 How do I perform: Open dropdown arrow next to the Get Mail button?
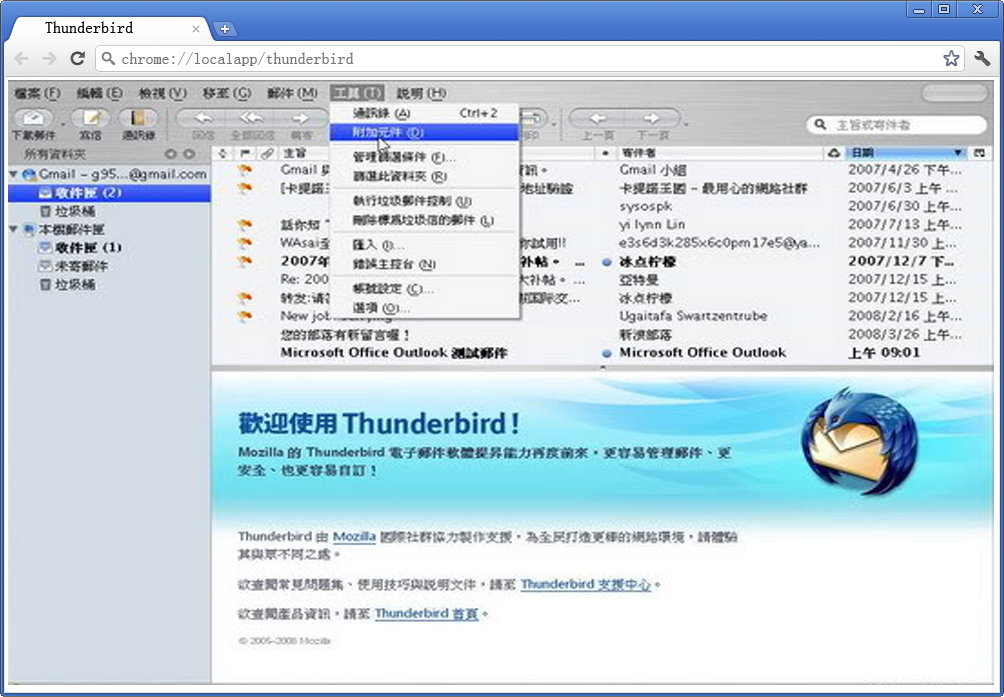click(x=63, y=123)
